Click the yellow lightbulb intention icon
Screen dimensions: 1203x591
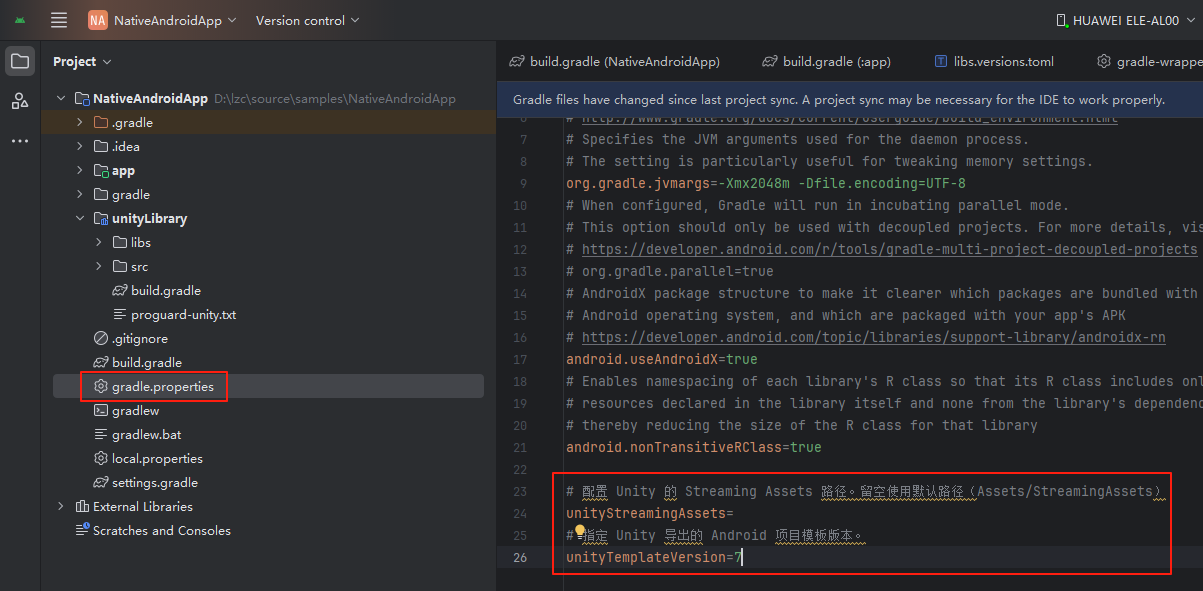tap(579, 530)
